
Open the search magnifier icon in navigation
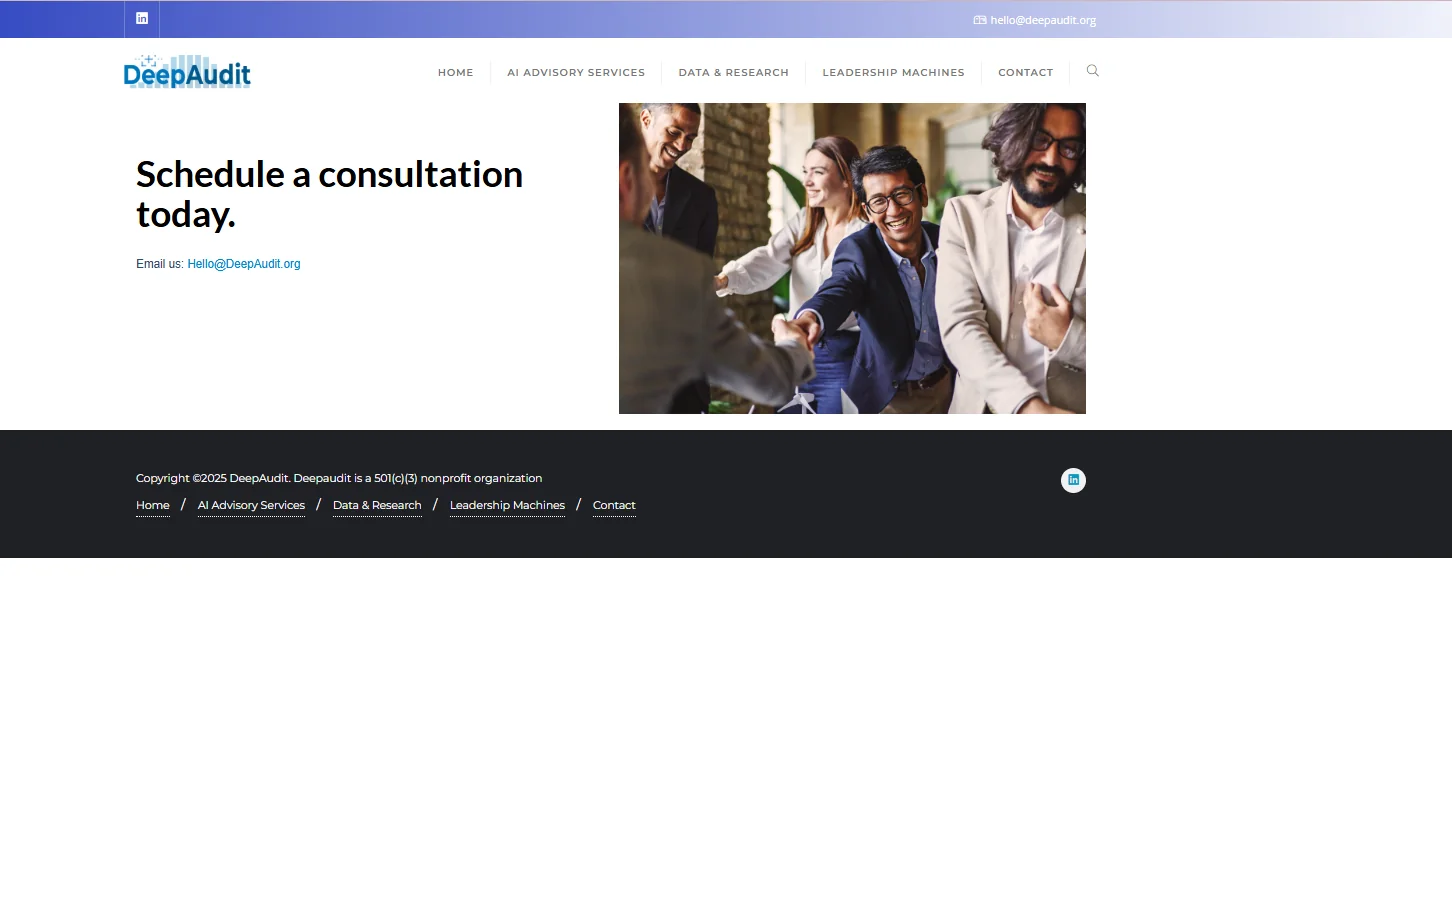pyautogui.click(x=1092, y=71)
